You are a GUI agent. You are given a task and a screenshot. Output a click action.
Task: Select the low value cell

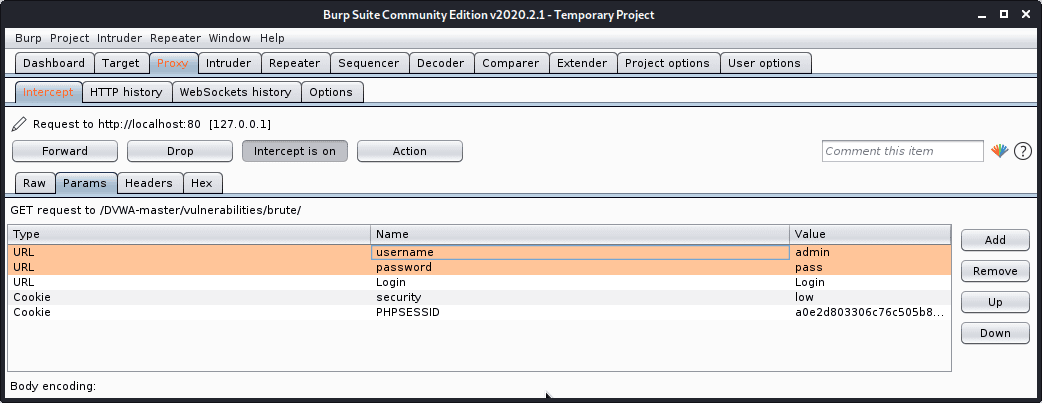[x=871, y=297]
